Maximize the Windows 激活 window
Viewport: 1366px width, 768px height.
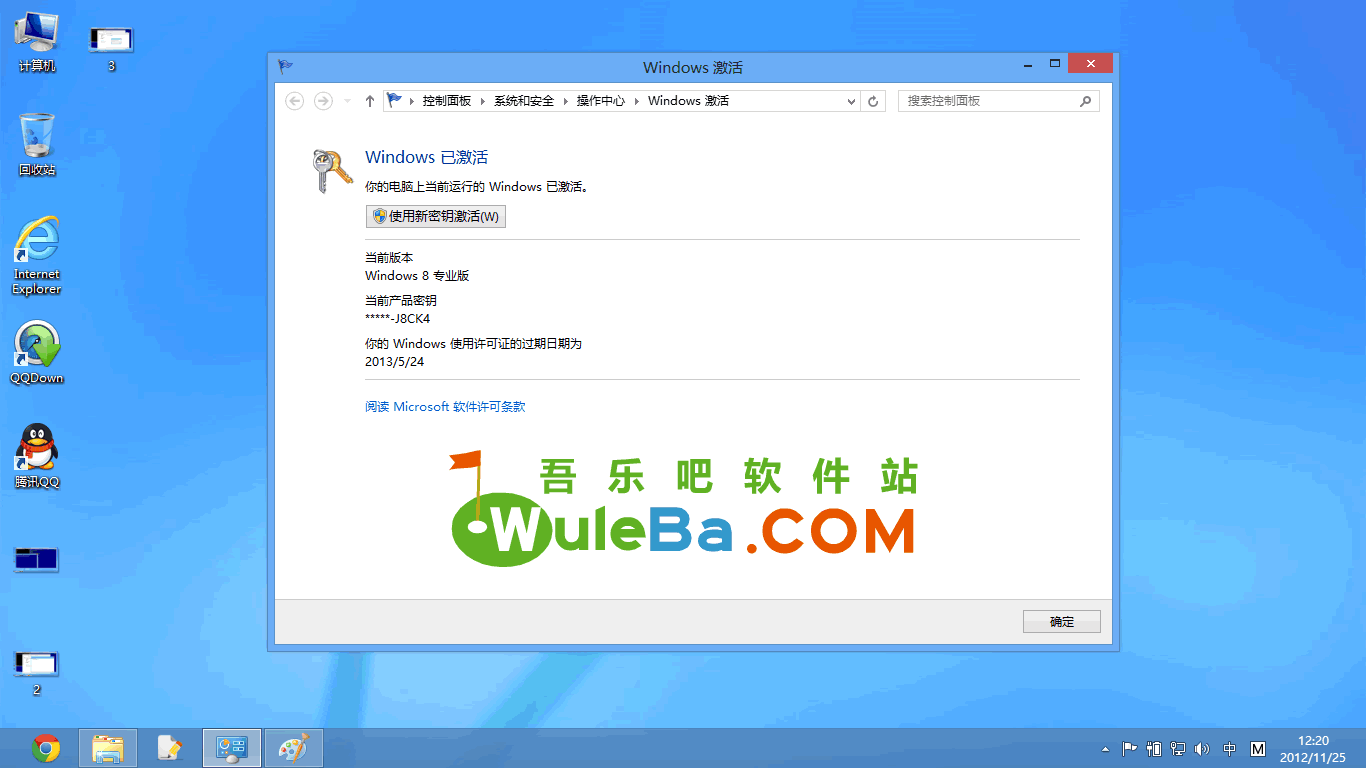click(x=1054, y=64)
